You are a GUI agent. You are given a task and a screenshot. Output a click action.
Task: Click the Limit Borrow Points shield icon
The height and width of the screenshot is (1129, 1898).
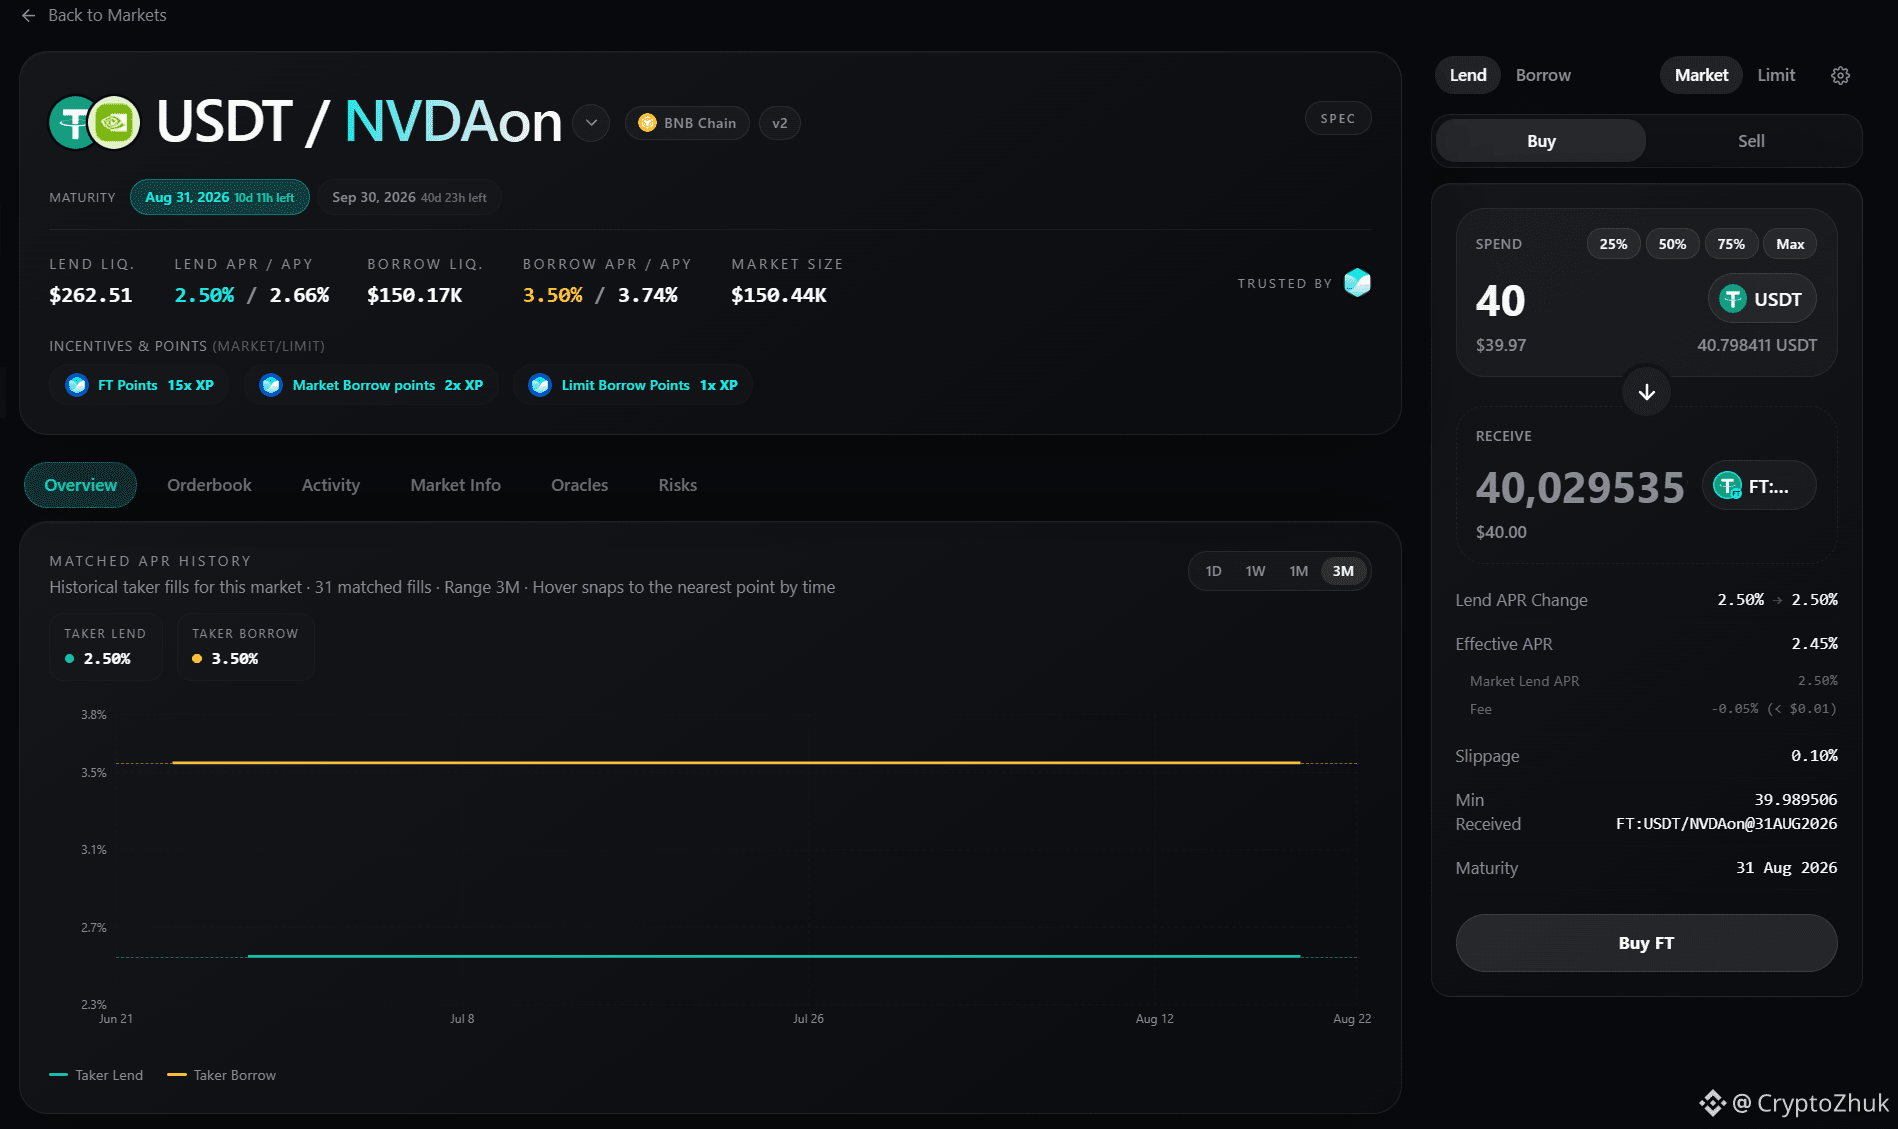(540, 385)
